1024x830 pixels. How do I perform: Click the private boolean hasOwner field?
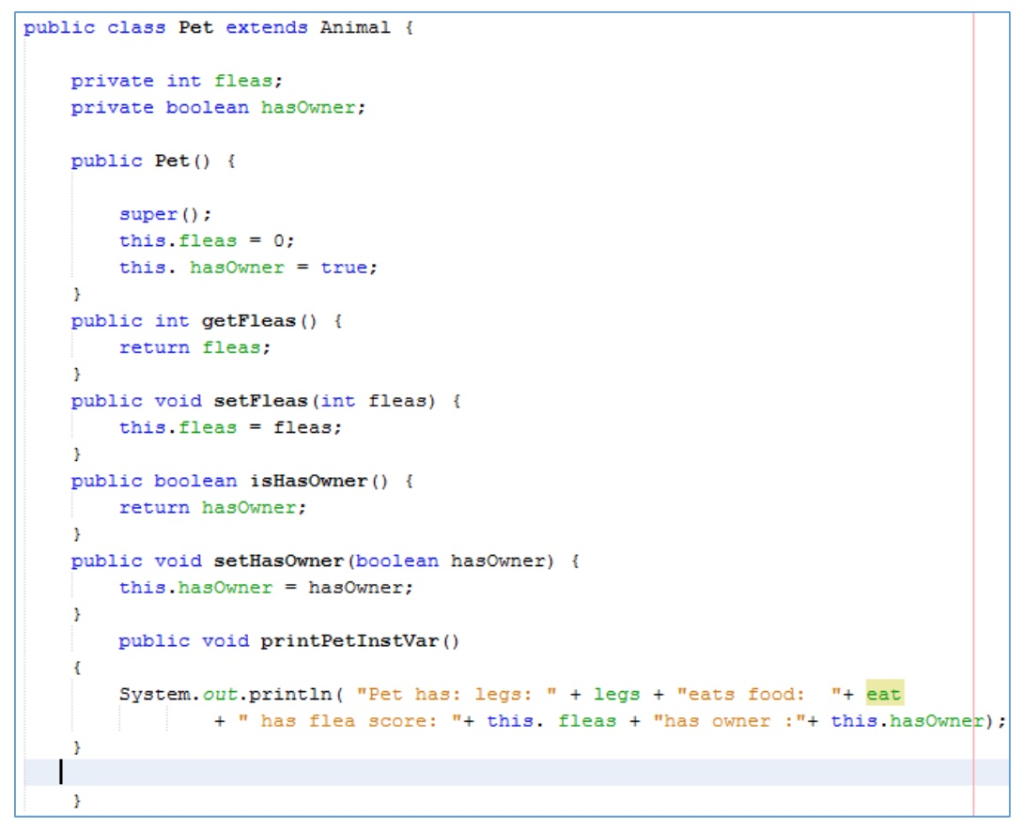(218, 107)
